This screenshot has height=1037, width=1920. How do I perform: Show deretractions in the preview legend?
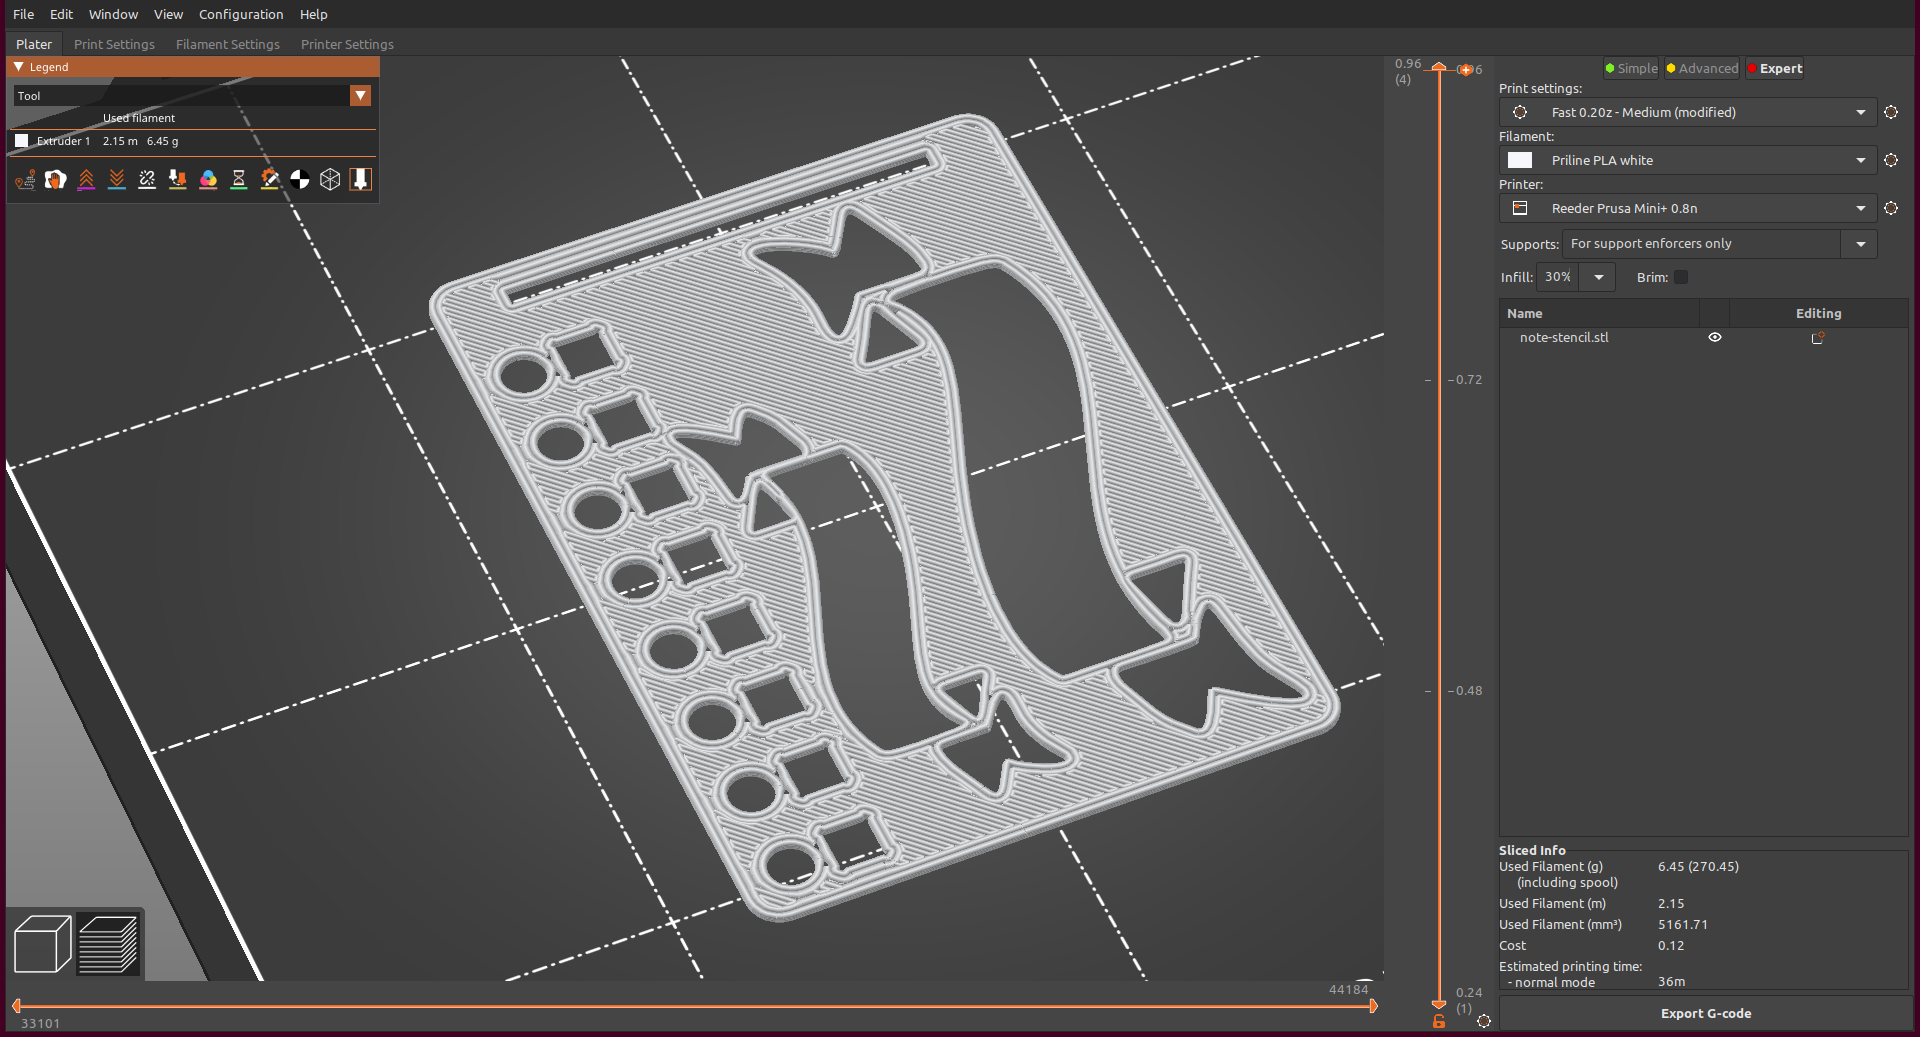(117, 180)
